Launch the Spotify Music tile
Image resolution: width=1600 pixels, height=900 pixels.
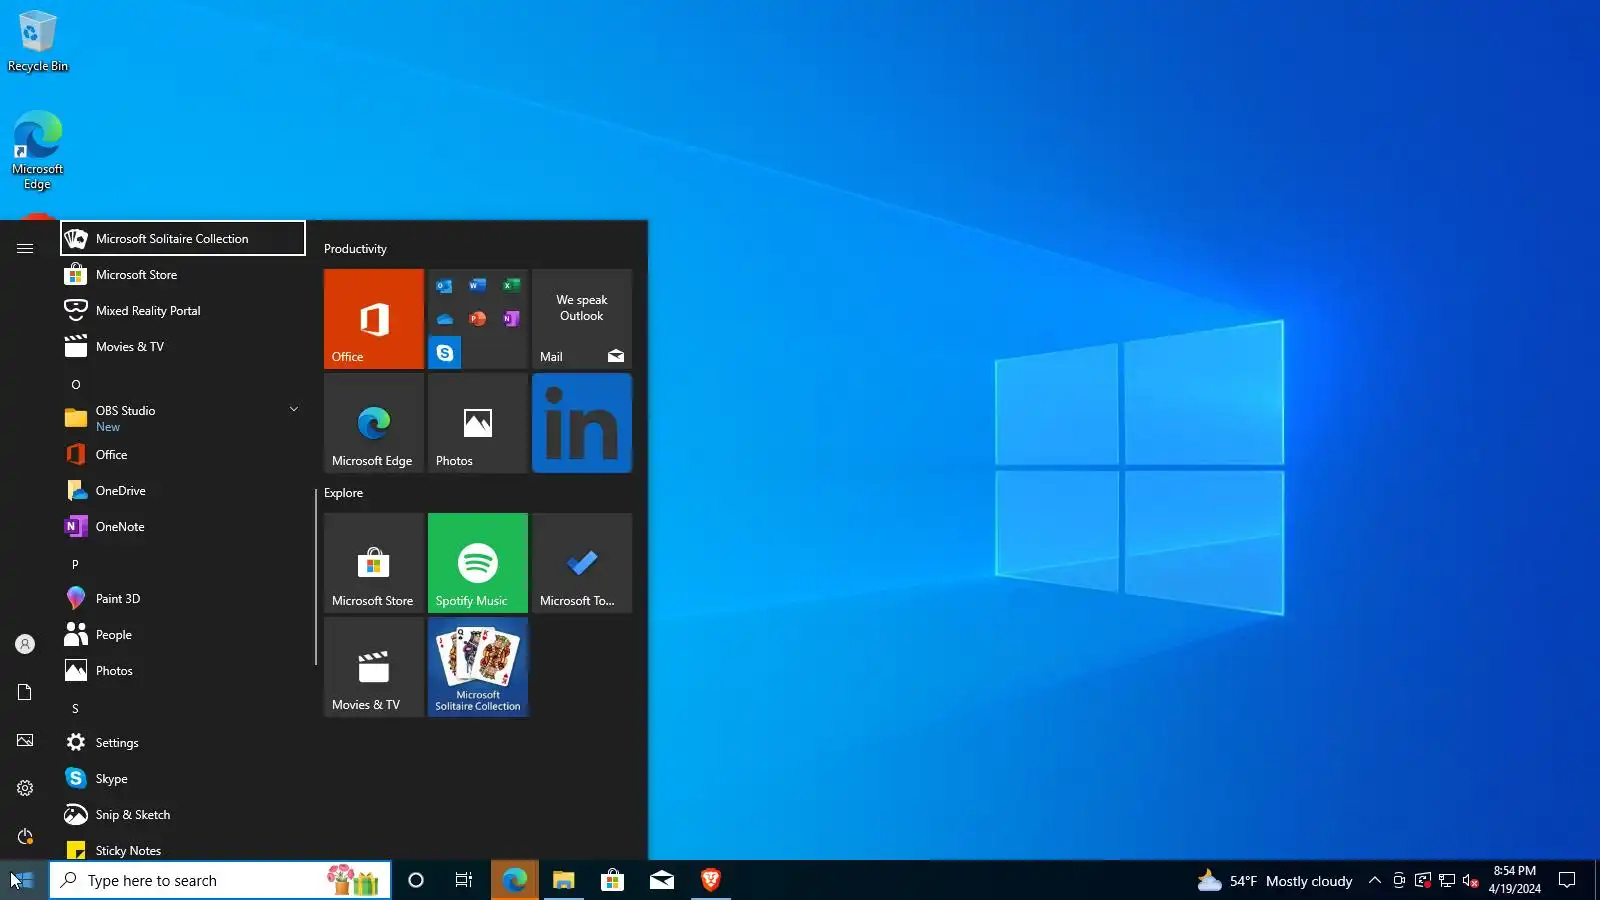[x=478, y=563]
